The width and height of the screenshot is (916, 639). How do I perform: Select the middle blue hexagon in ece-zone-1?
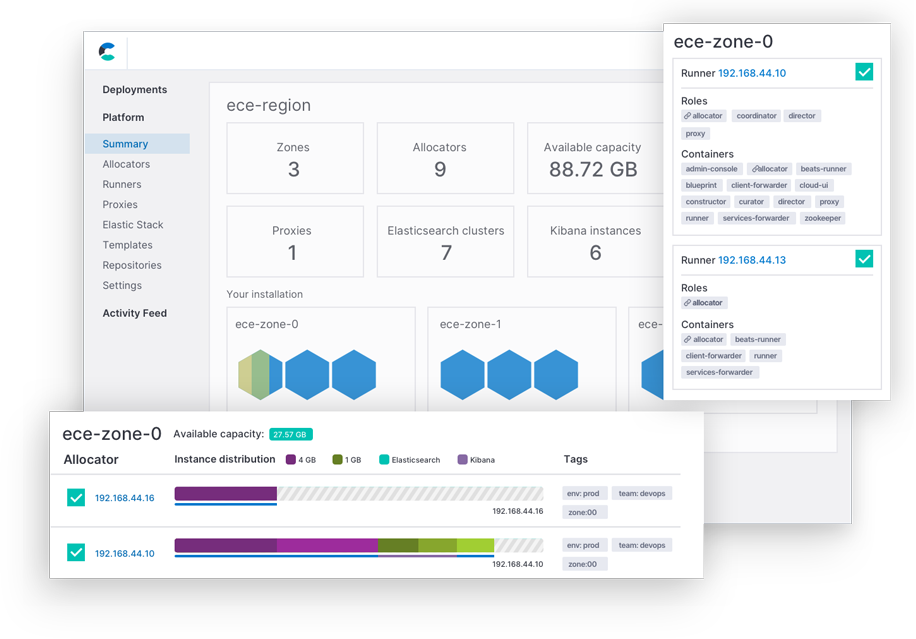(509, 375)
